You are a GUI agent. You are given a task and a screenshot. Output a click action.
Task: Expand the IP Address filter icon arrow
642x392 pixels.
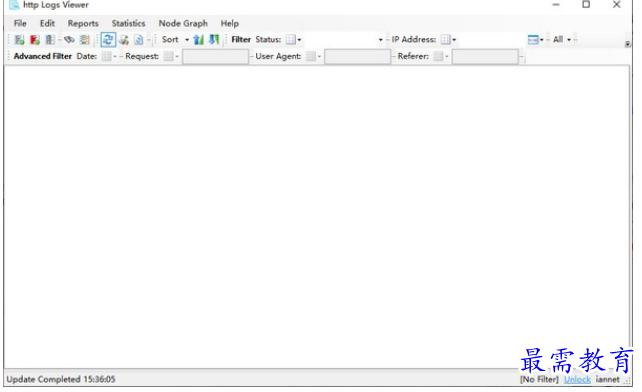coord(454,40)
